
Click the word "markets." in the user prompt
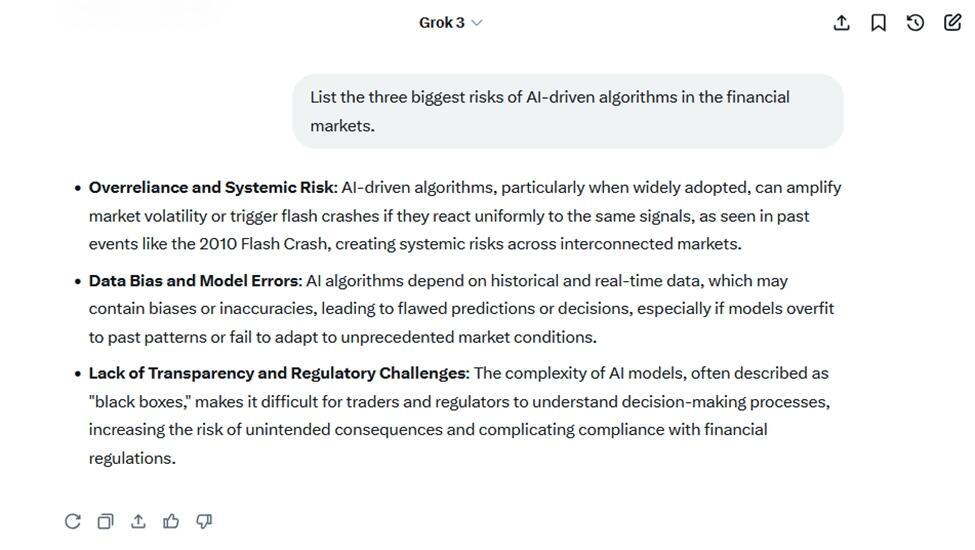point(342,126)
